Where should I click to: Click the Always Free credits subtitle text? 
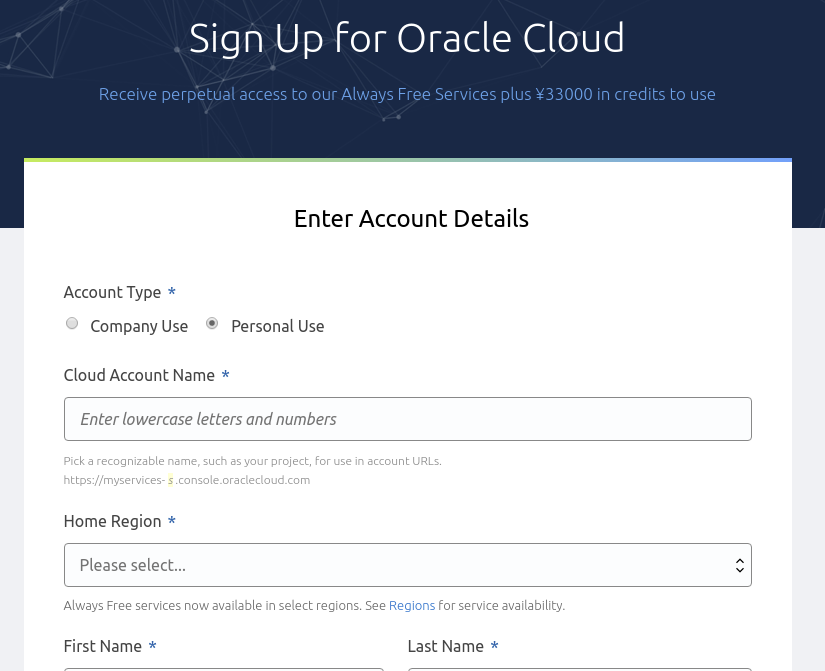(x=407, y=93)
